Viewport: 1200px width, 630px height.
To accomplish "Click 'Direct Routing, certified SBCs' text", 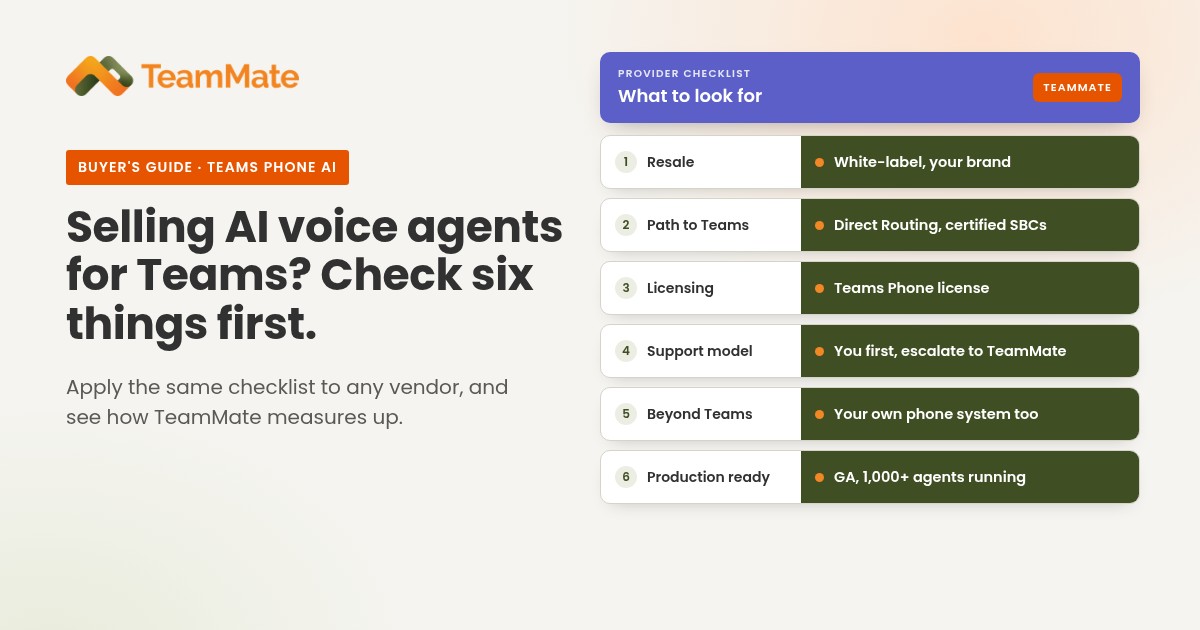I will [940, 225].
